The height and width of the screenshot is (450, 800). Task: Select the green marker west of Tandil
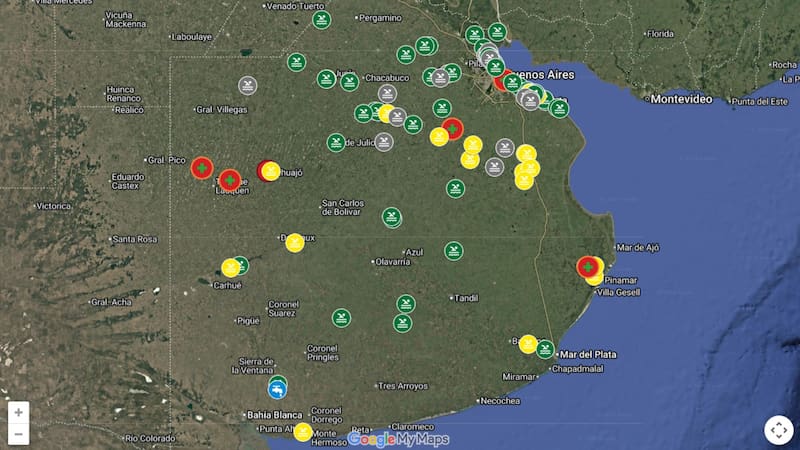405,303
